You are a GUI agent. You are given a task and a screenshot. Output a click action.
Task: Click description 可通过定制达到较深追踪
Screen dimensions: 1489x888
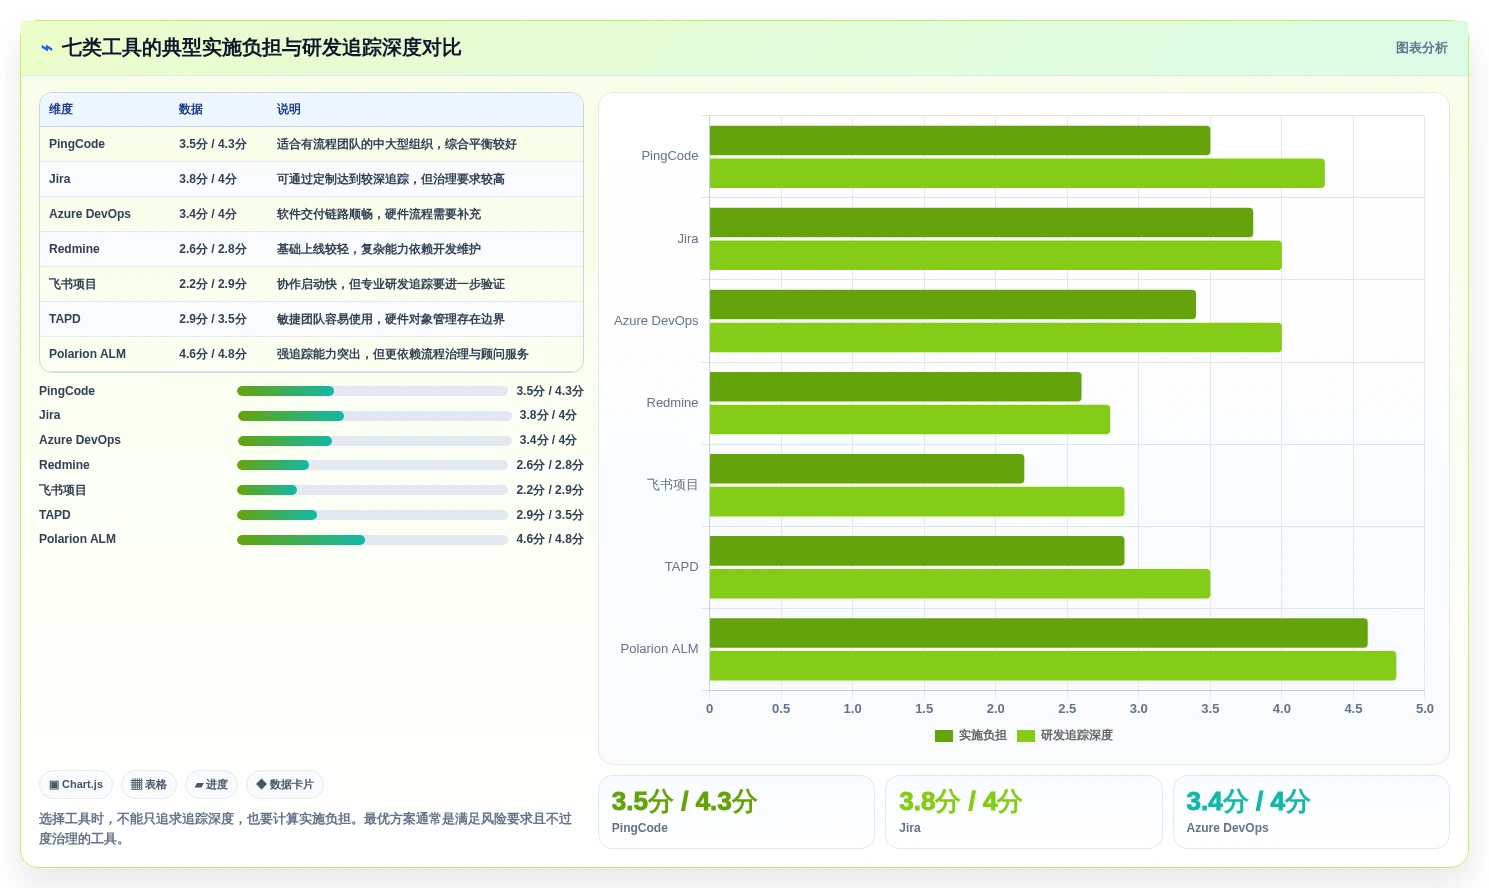click(391, 179)
